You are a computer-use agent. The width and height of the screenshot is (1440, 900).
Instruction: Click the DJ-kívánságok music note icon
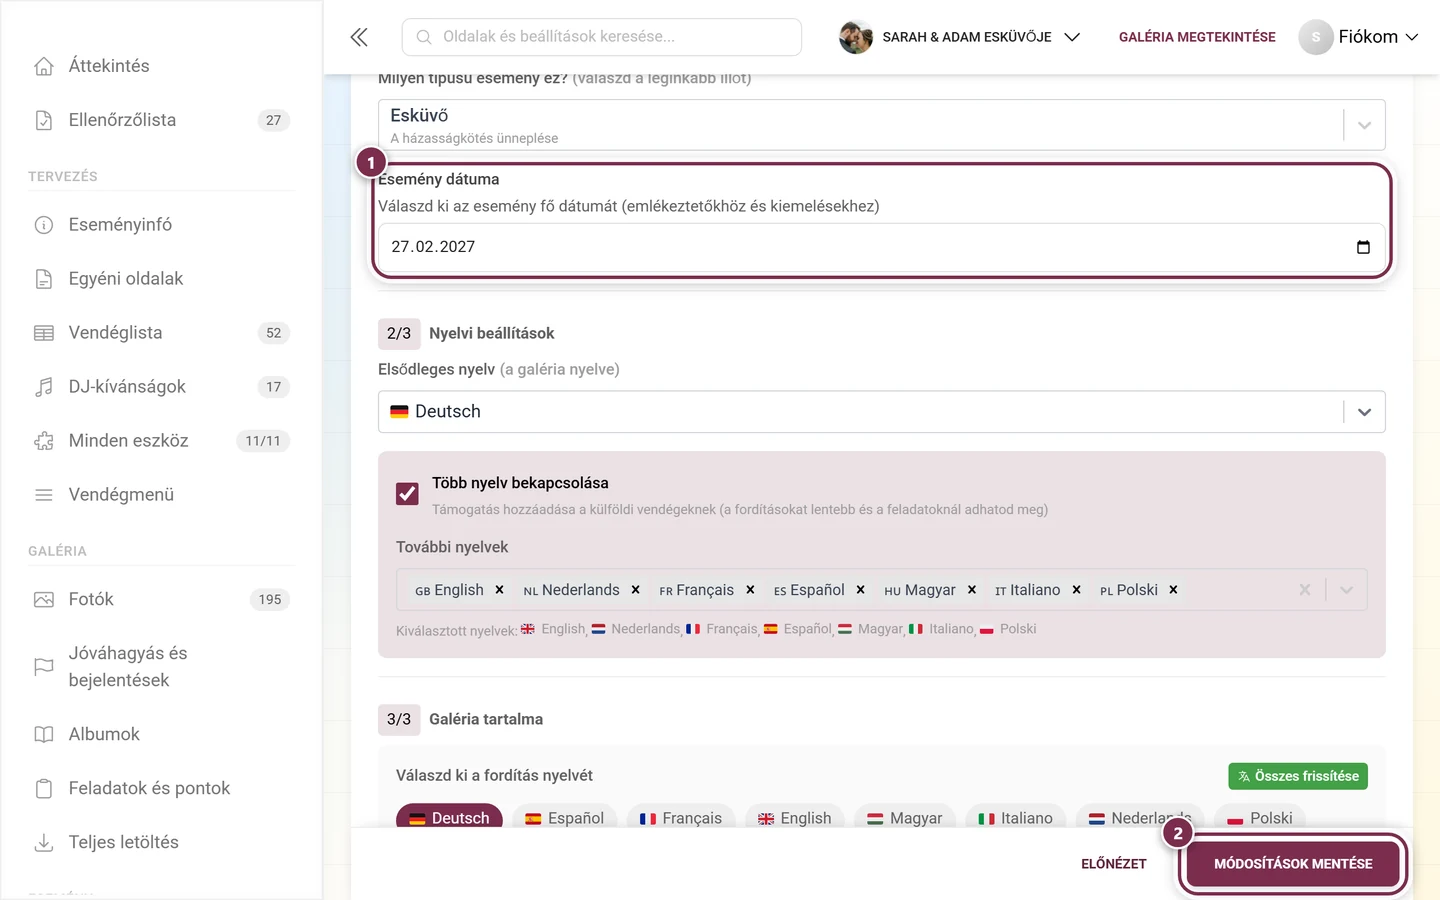coord(44,387)
